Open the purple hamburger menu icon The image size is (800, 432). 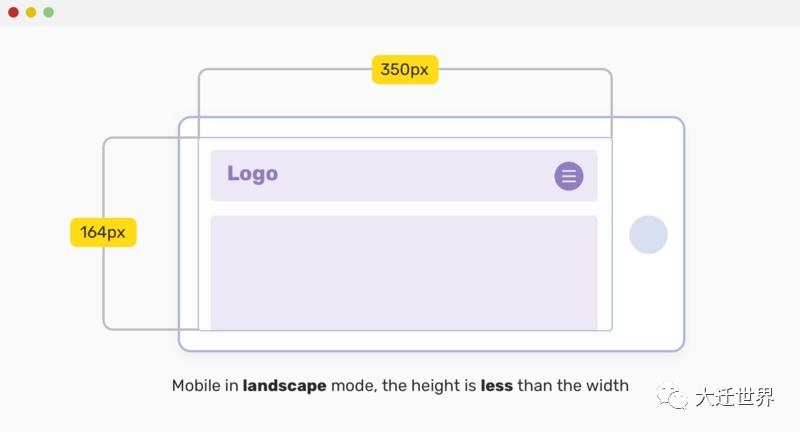[x=569, y=176]
